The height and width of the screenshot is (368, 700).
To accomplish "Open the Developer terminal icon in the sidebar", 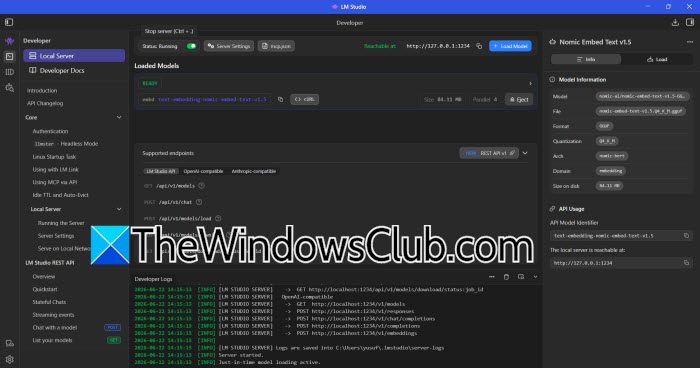I will point(9,56).
